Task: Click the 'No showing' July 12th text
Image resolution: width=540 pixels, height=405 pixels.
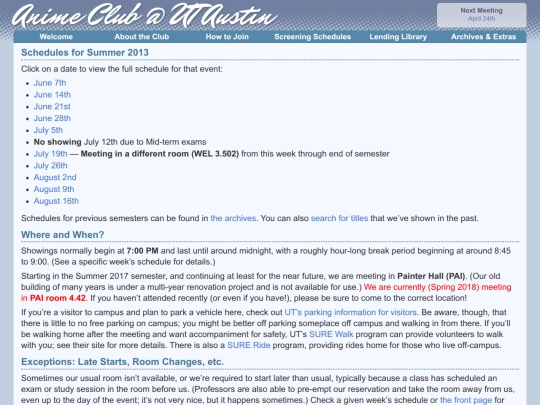Action: [120, 142]
